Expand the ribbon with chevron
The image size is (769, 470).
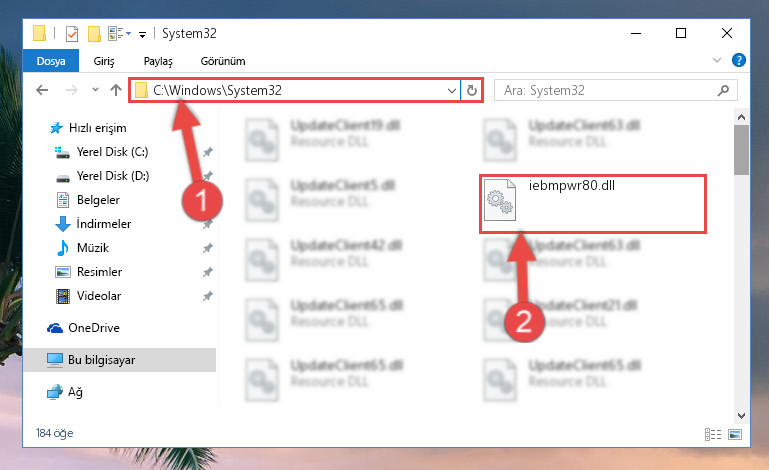pyautogui.click(x=717, y=60)
